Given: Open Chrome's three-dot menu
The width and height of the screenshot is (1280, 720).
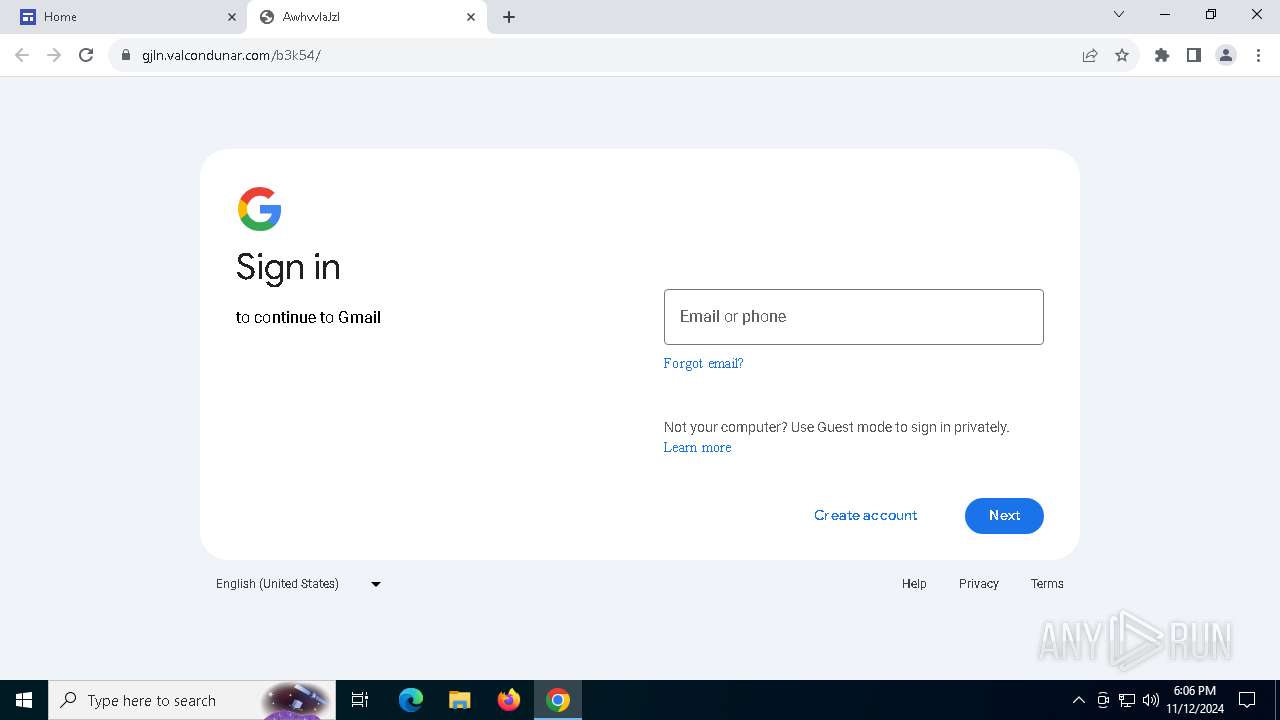Looking at the screenshot, I should 1258,55.
